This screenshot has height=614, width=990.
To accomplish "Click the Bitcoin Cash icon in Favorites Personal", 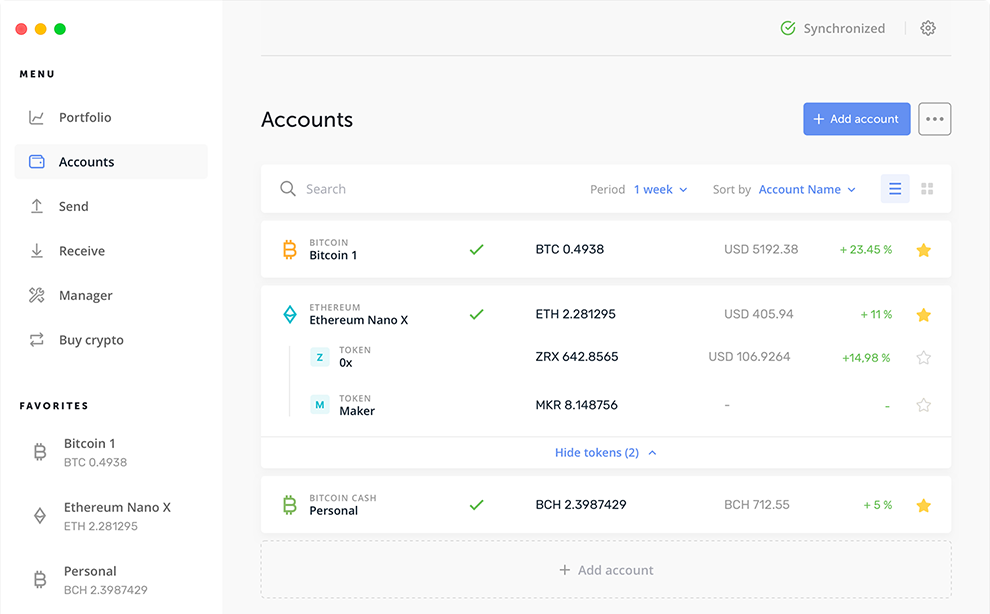I will 40,579.
